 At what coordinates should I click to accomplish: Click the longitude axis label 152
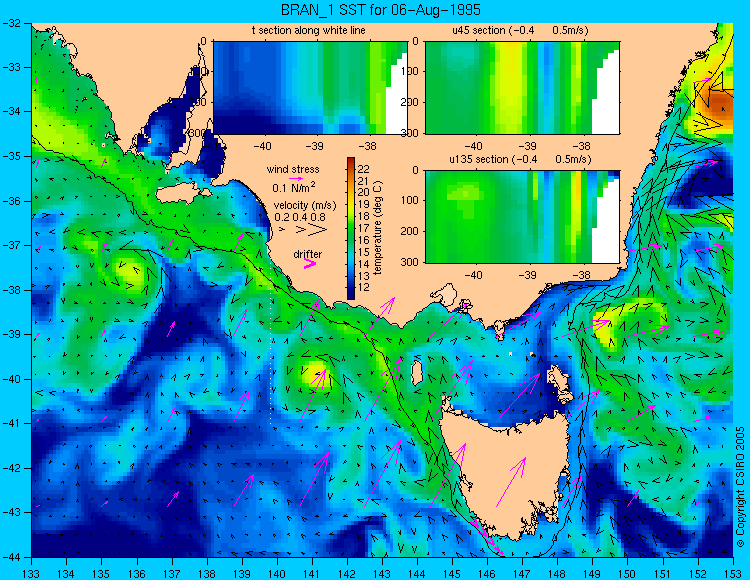pos(698,574)
